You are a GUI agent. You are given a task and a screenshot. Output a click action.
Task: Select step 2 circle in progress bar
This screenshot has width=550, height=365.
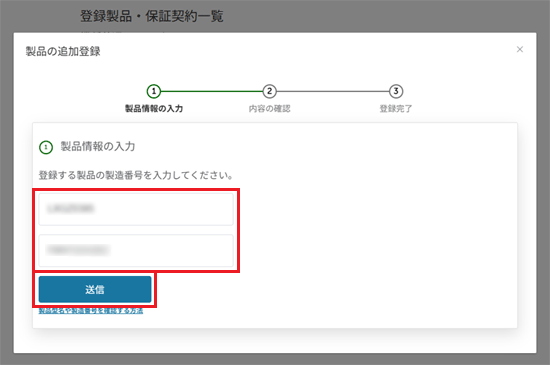coord(269,92)
